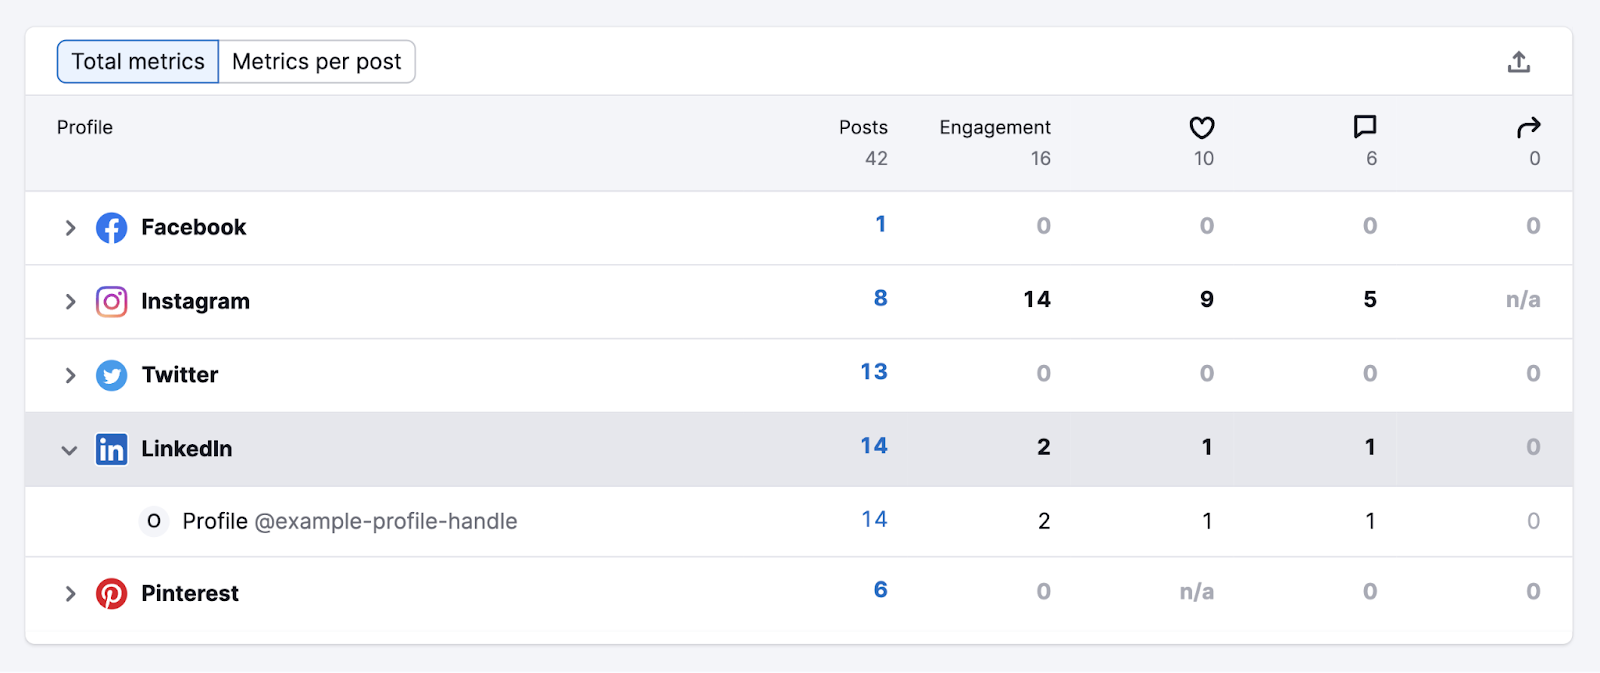Expand the Instagram row

click(x=70, y=301)
